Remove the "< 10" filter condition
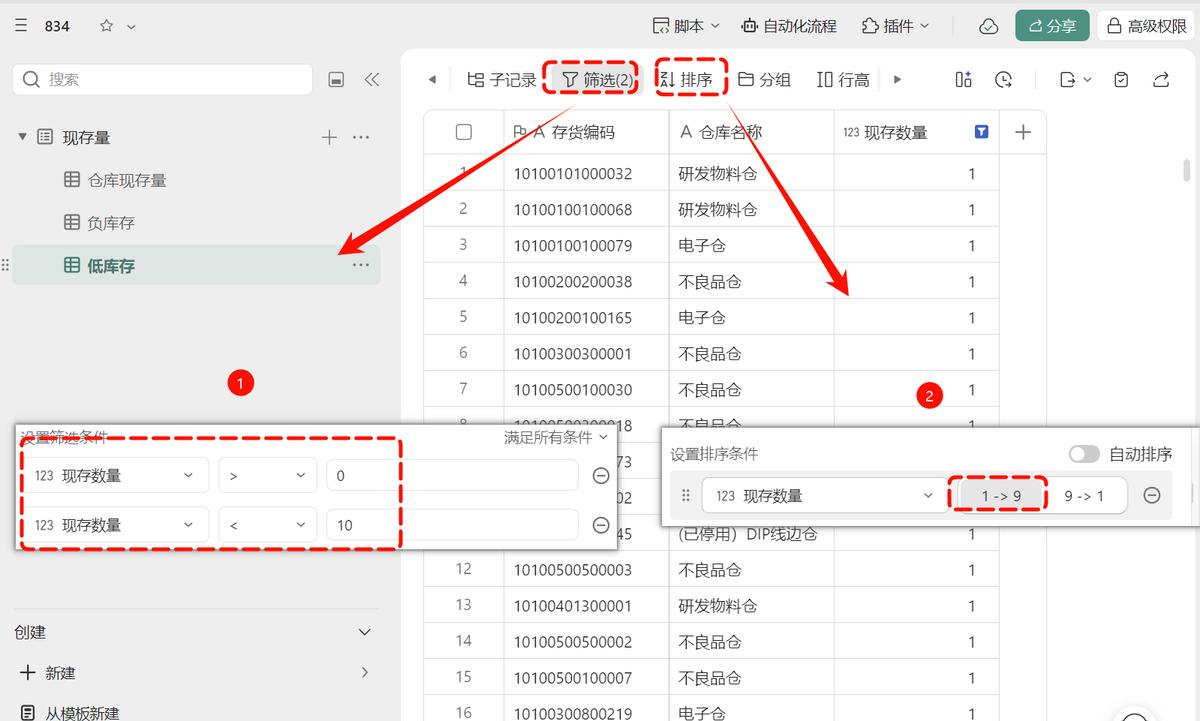This screenshot has height=721, width=1200. (601, 525)
